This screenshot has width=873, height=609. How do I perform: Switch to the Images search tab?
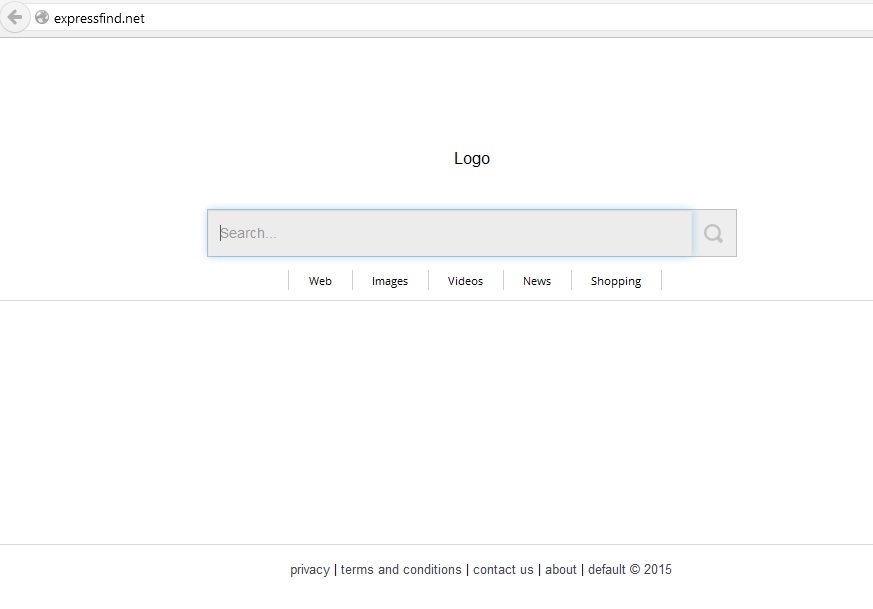390,281
